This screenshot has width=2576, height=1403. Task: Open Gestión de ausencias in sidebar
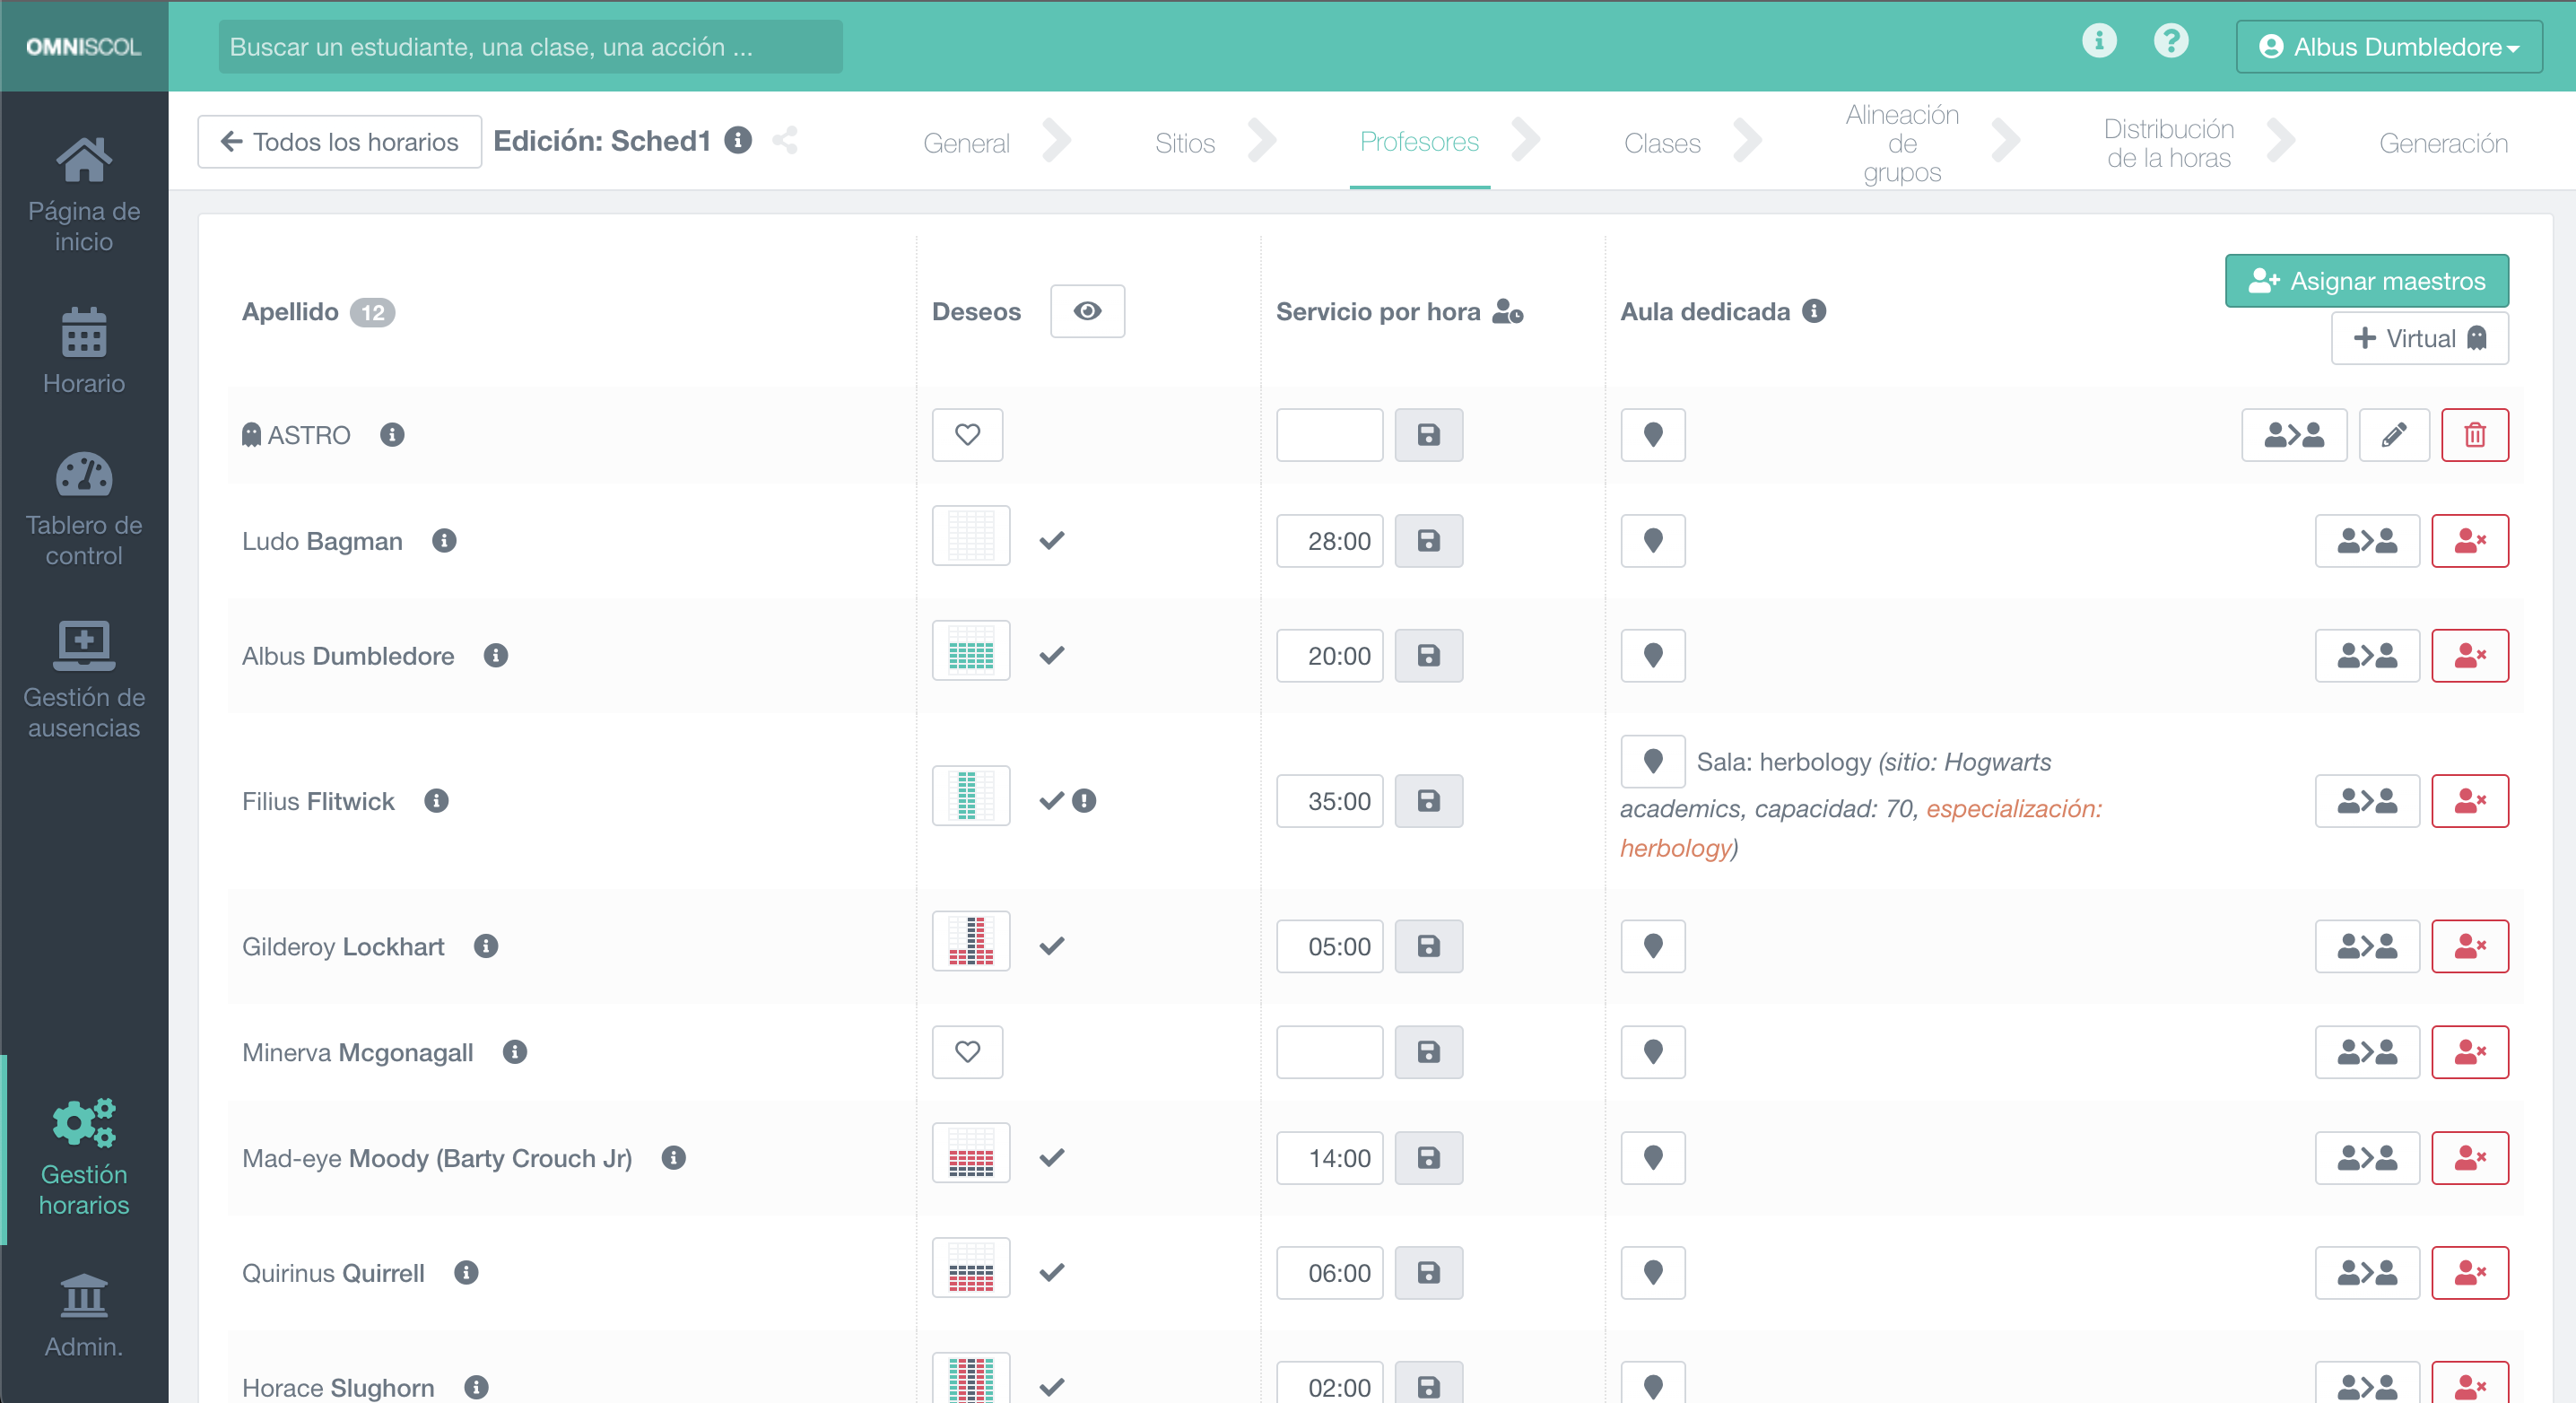click(x=84, y=679)
